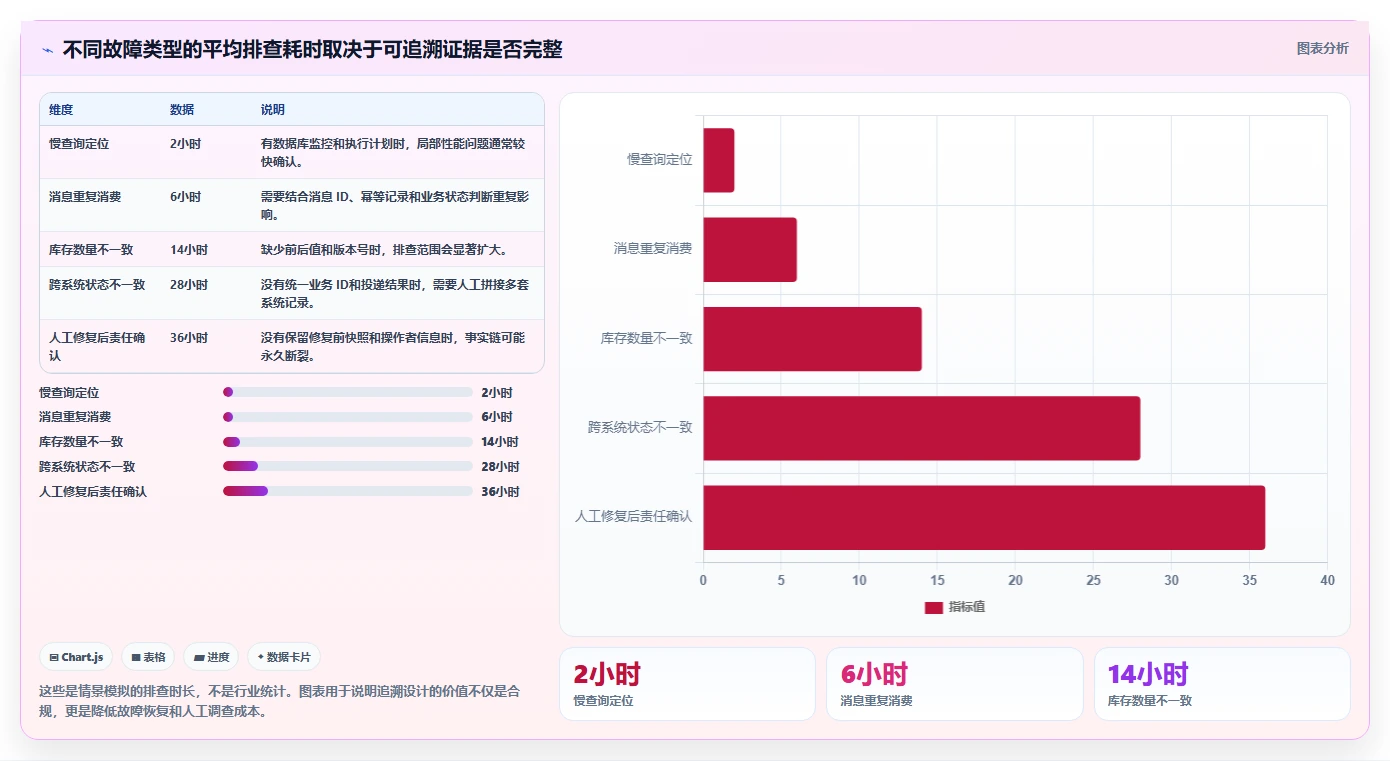The image size is (1390, 761).
Task: Open the 6小时 消息重复消费 data card
Action: 954,684
